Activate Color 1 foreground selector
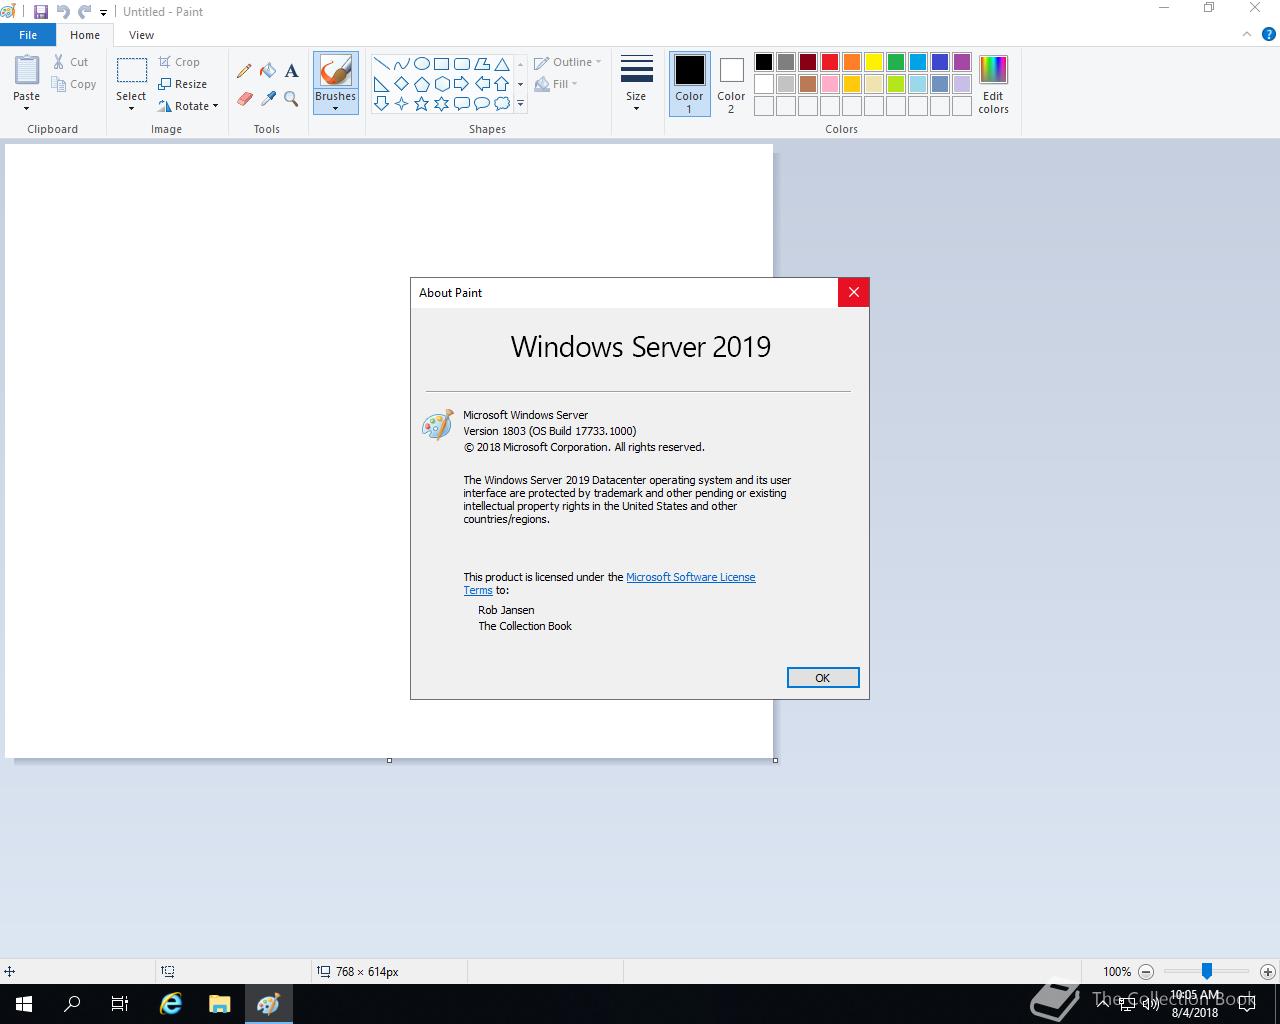This screenshot has height=1024, width=1280. (689, 83)
